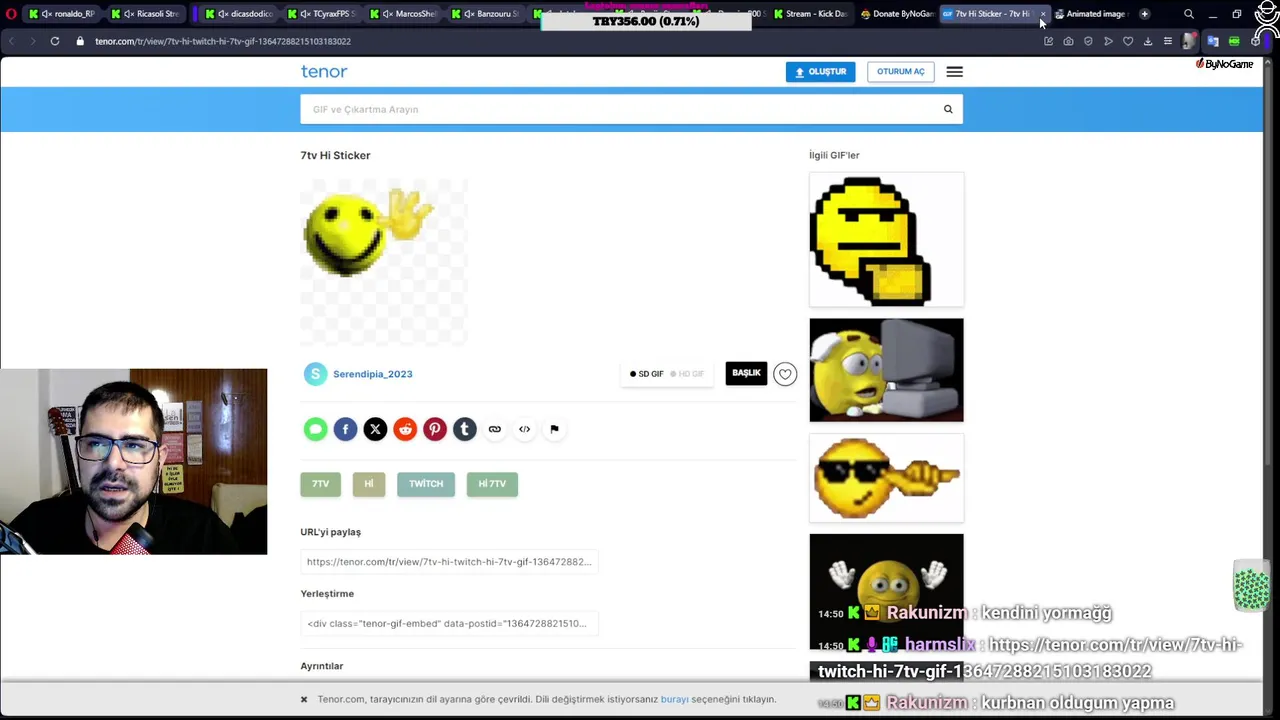Select the Hİ tag
1280x720 pixels.
point(369,484)
